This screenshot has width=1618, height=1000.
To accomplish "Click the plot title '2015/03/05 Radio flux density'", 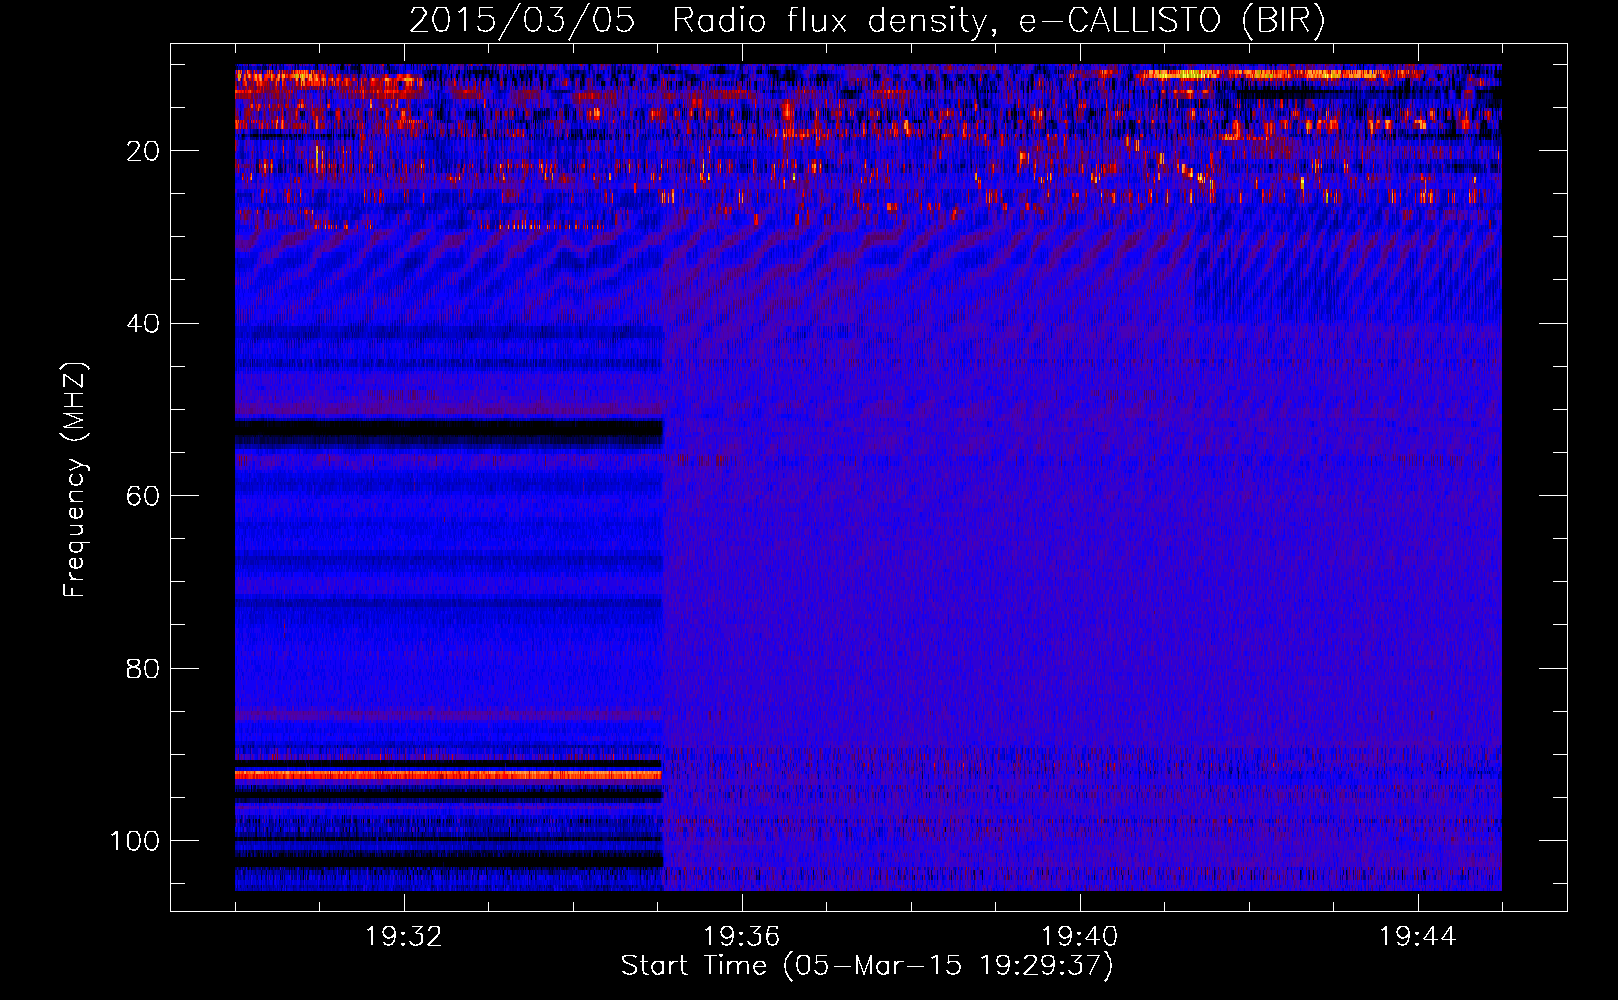I will tap(866, 21).
